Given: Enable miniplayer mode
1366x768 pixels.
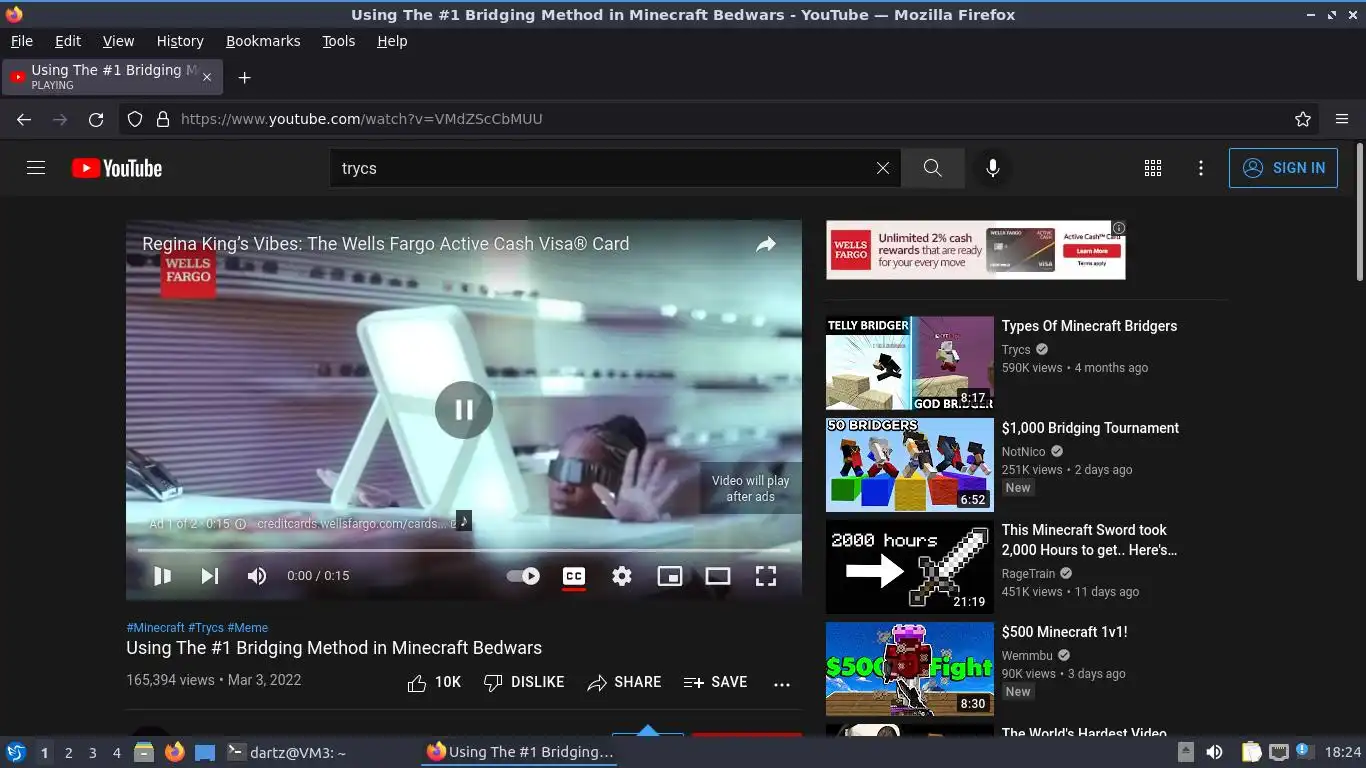Looking at the screenshot, I should coord(670,576).
